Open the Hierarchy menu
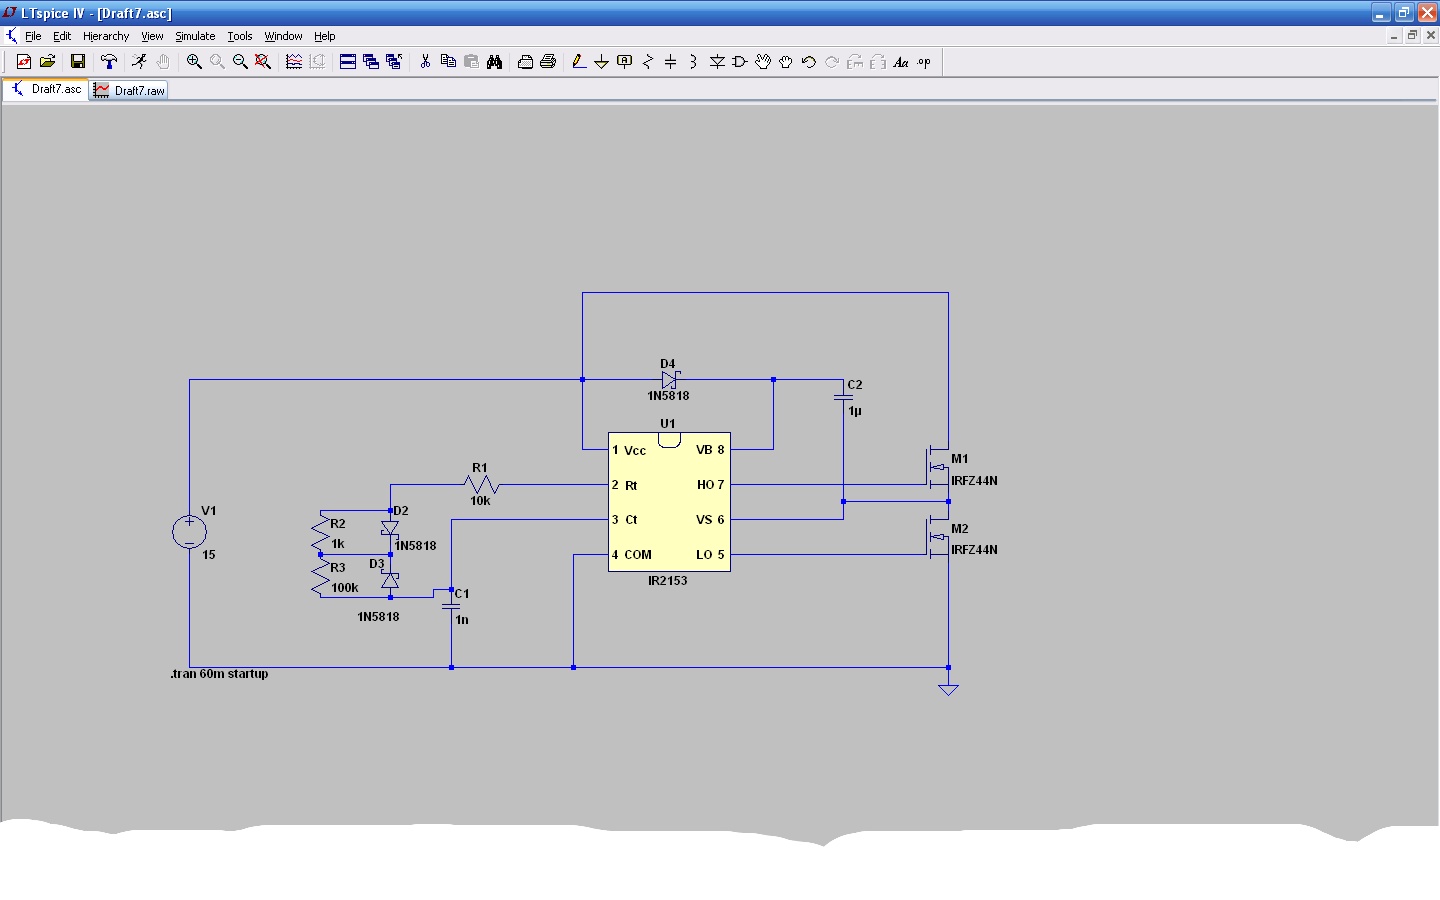1440x900 pixels. [x=106, y=36]
